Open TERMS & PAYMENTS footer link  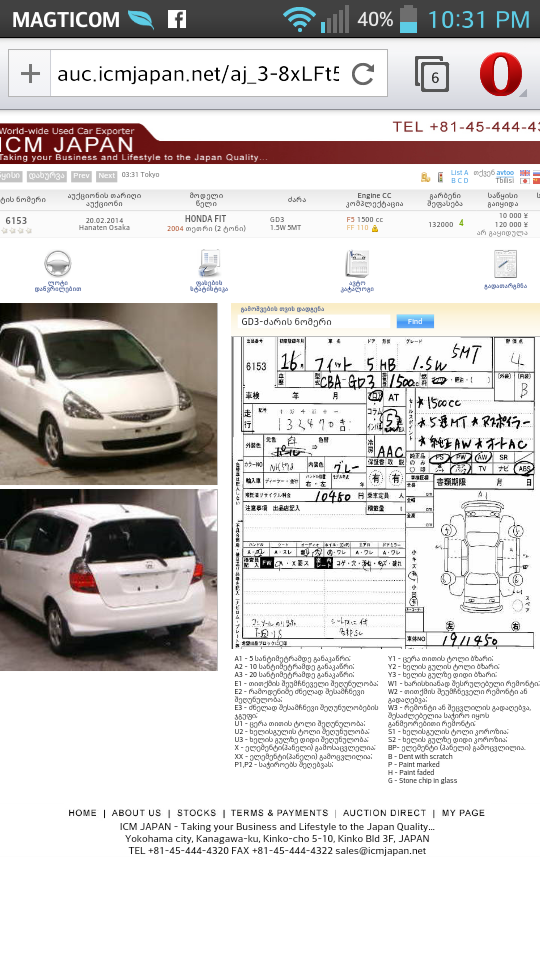pos(280,813)
